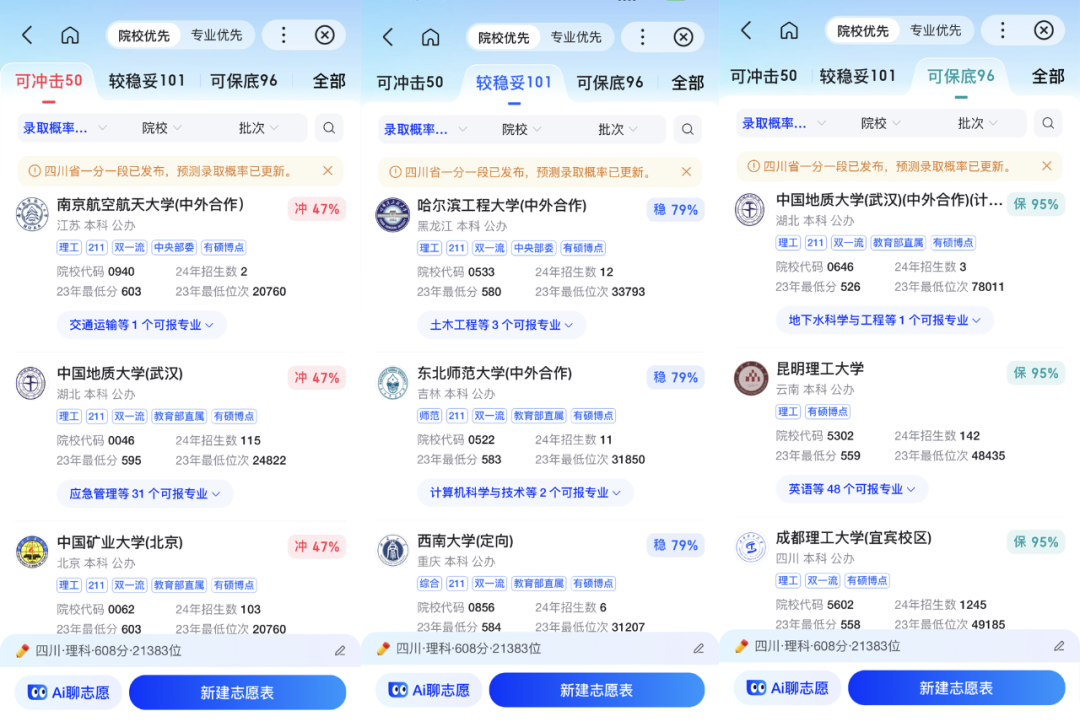
Task: Open 全部 tab in right panel
Action: coord(1048,76)
